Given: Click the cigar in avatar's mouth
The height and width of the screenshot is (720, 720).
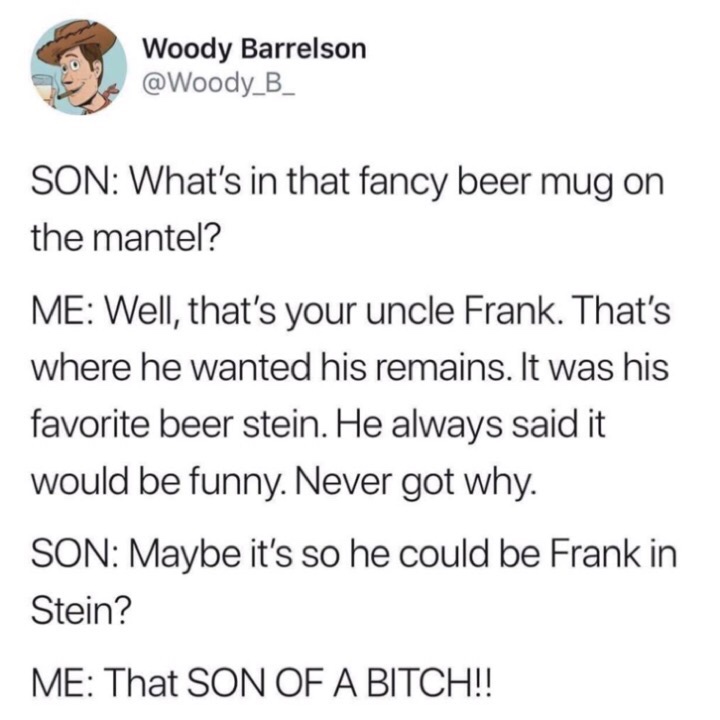Looking at the screenshot, I should (x=68, y=95).
